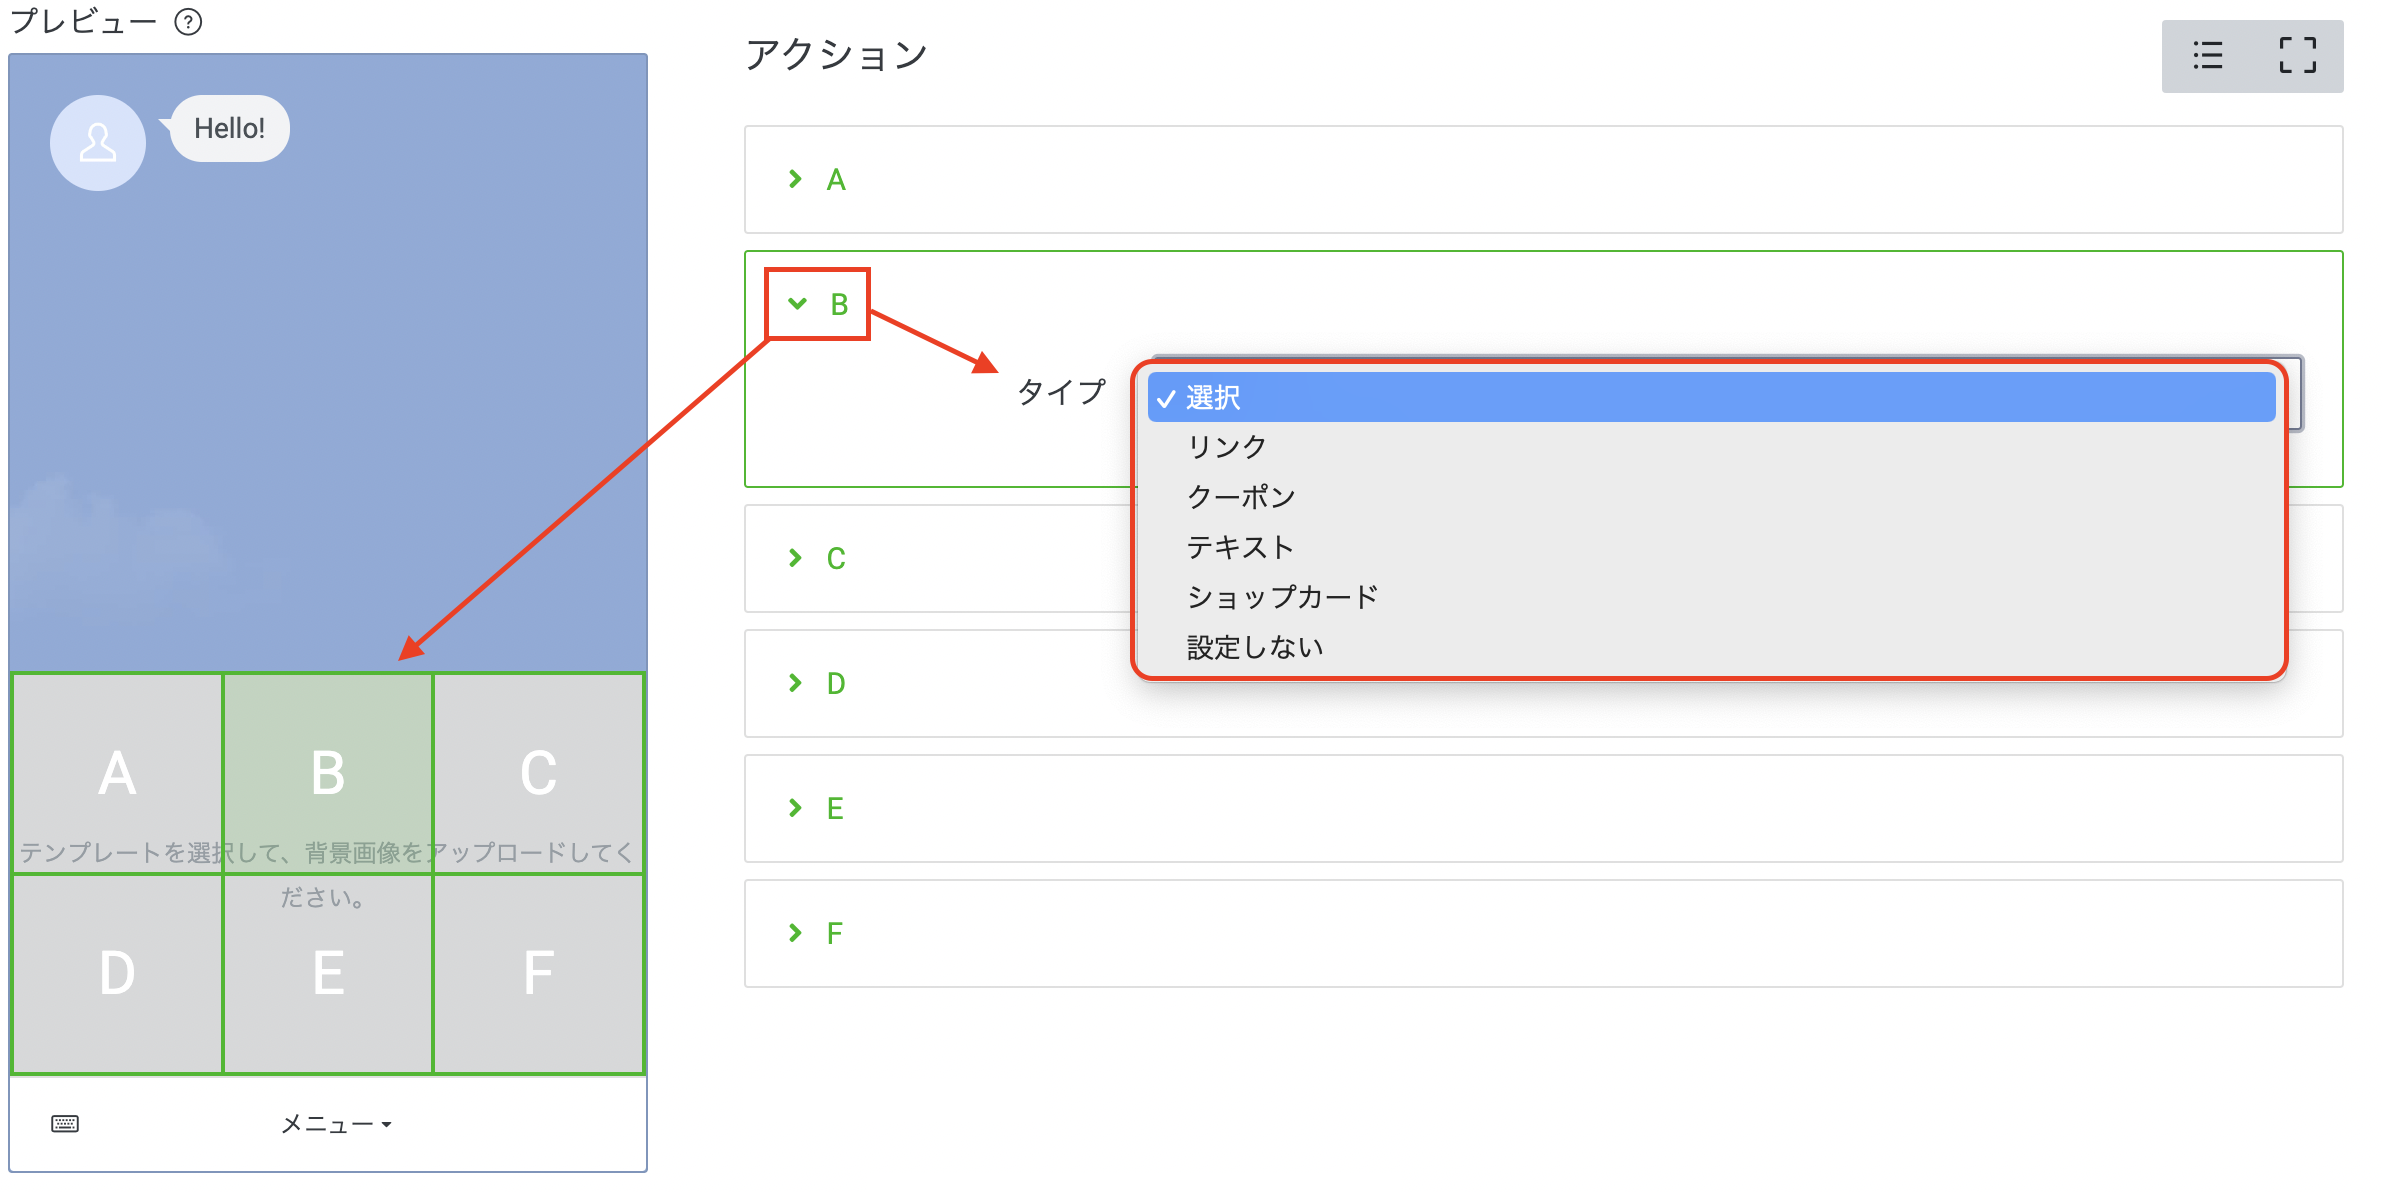This screenshot has height=1192, width=2382.
Task: Choose リンク in the type list
Action: click(x=1711, y=447)
